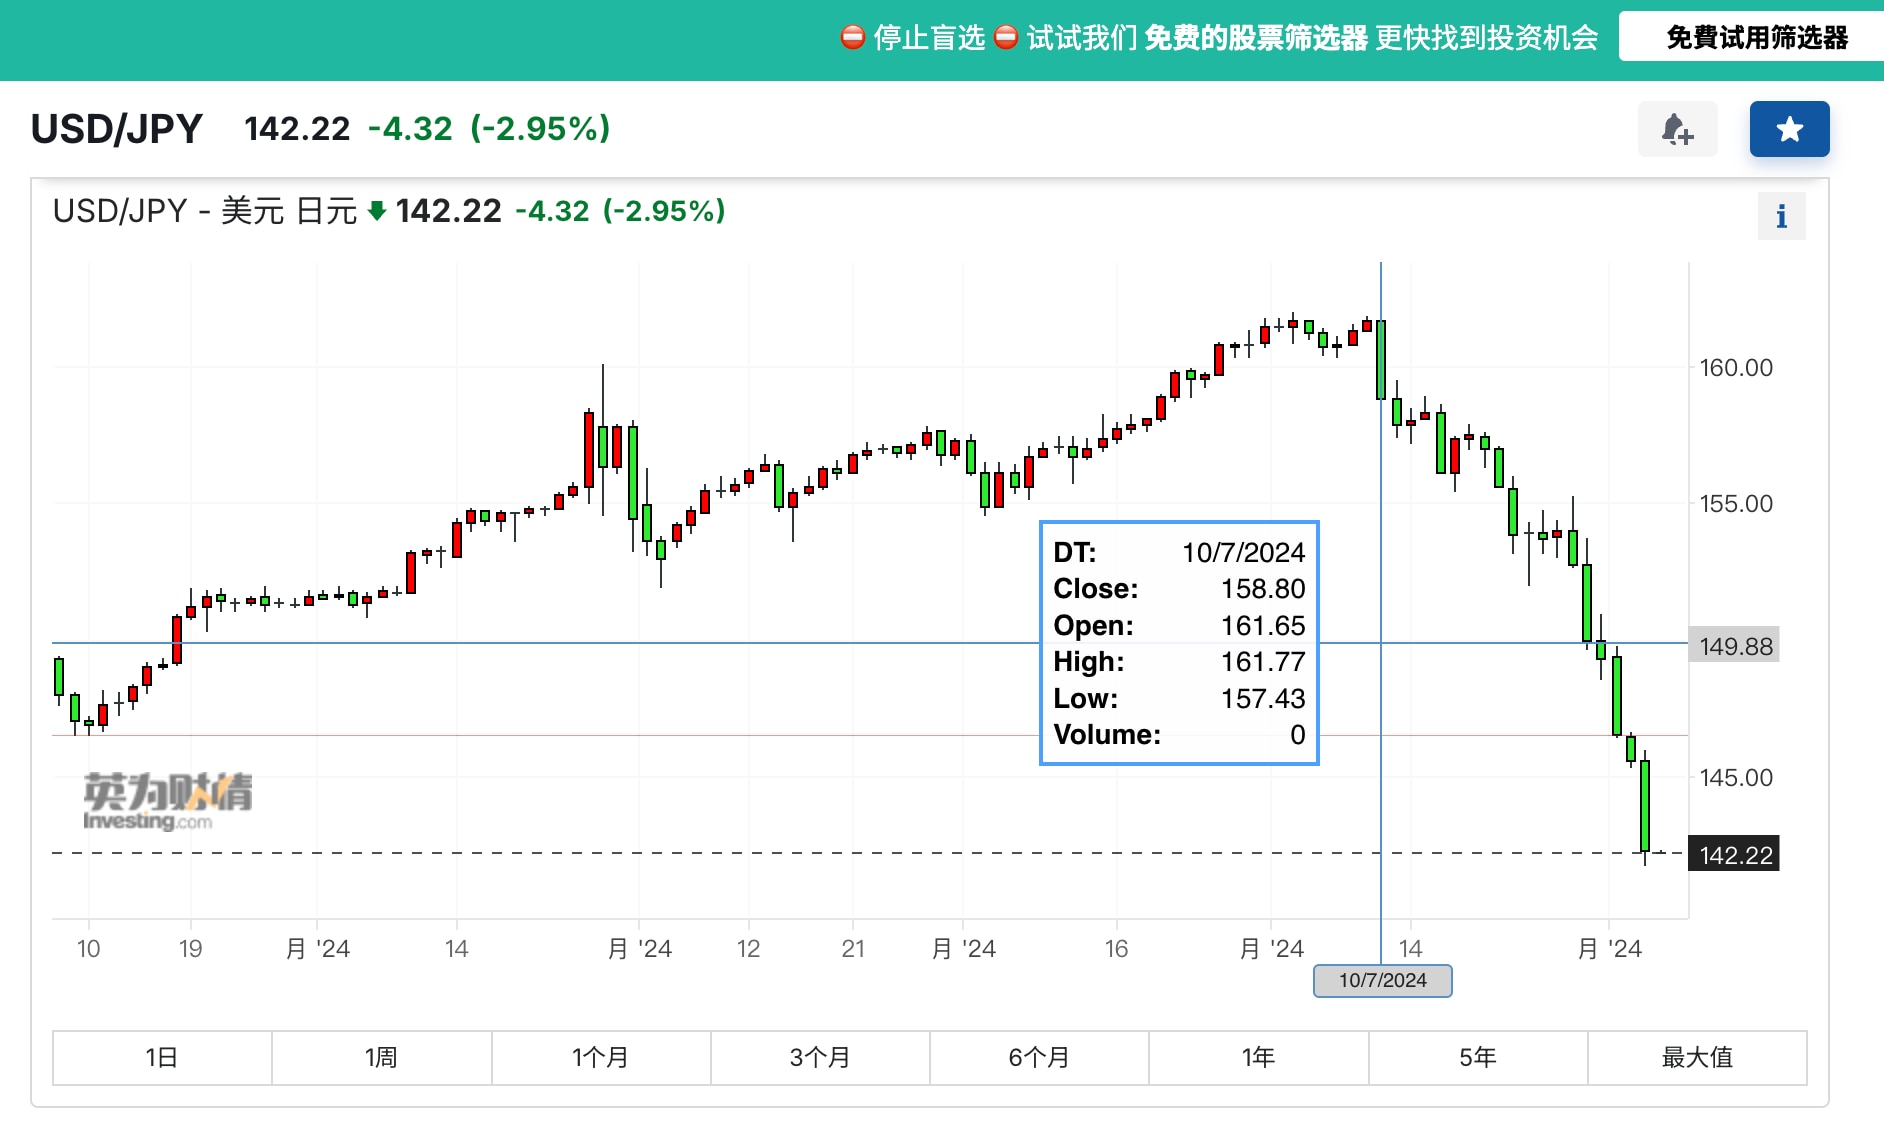Click the green down arrow beside chart price
1884x1134 pixels.
(377, 211)
